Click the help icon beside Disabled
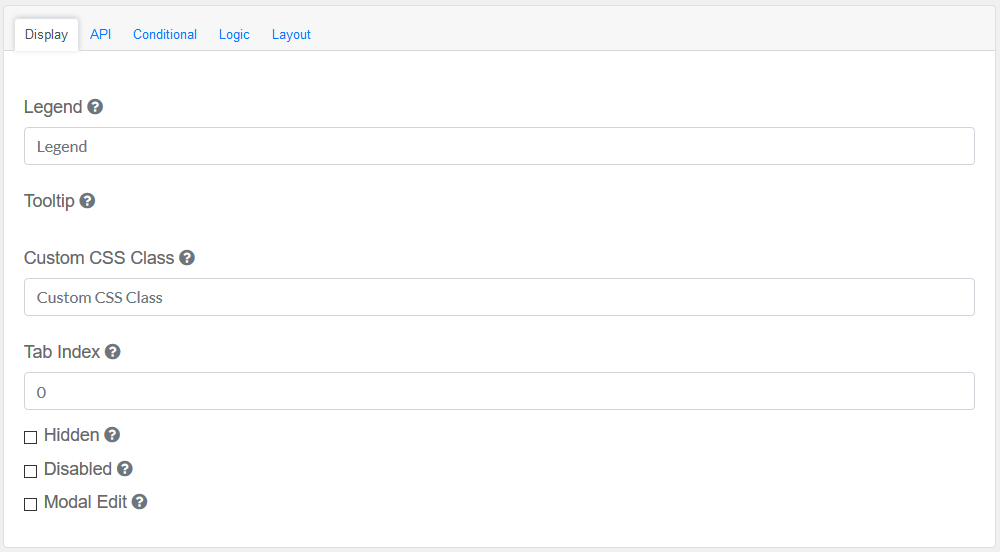This screenshot has width=1000, height=552. pos(125,469)
